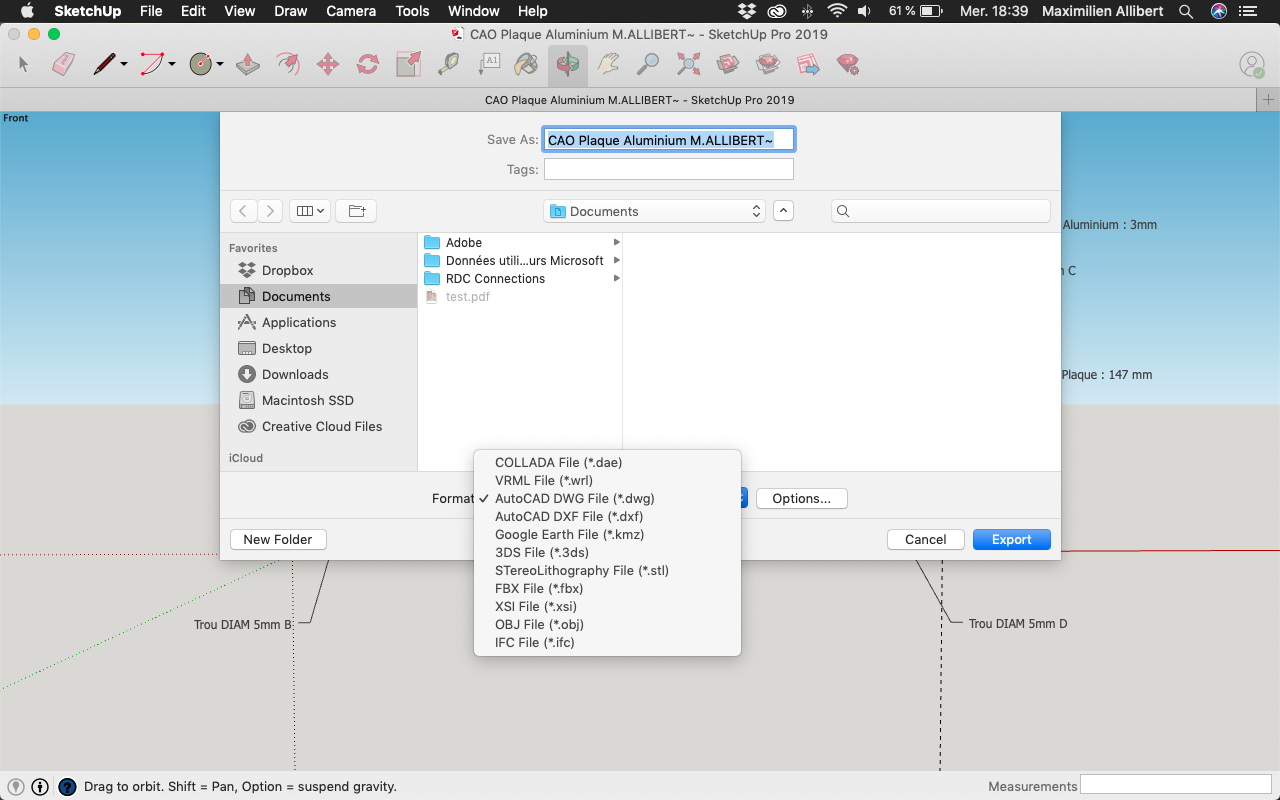Cancel the export dialog
1280x800 pixels.
pos(925,539)
